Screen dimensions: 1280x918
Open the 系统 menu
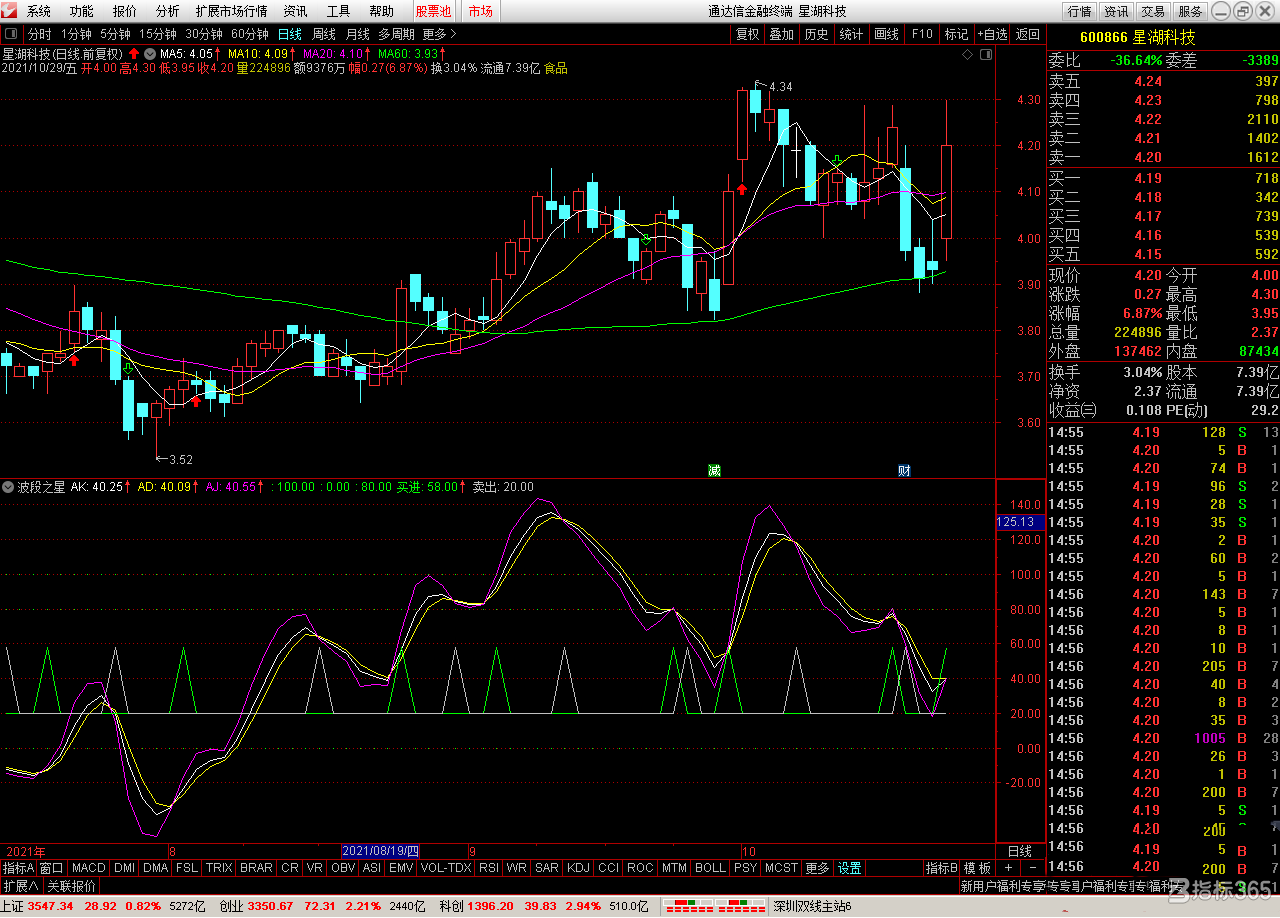39,11
